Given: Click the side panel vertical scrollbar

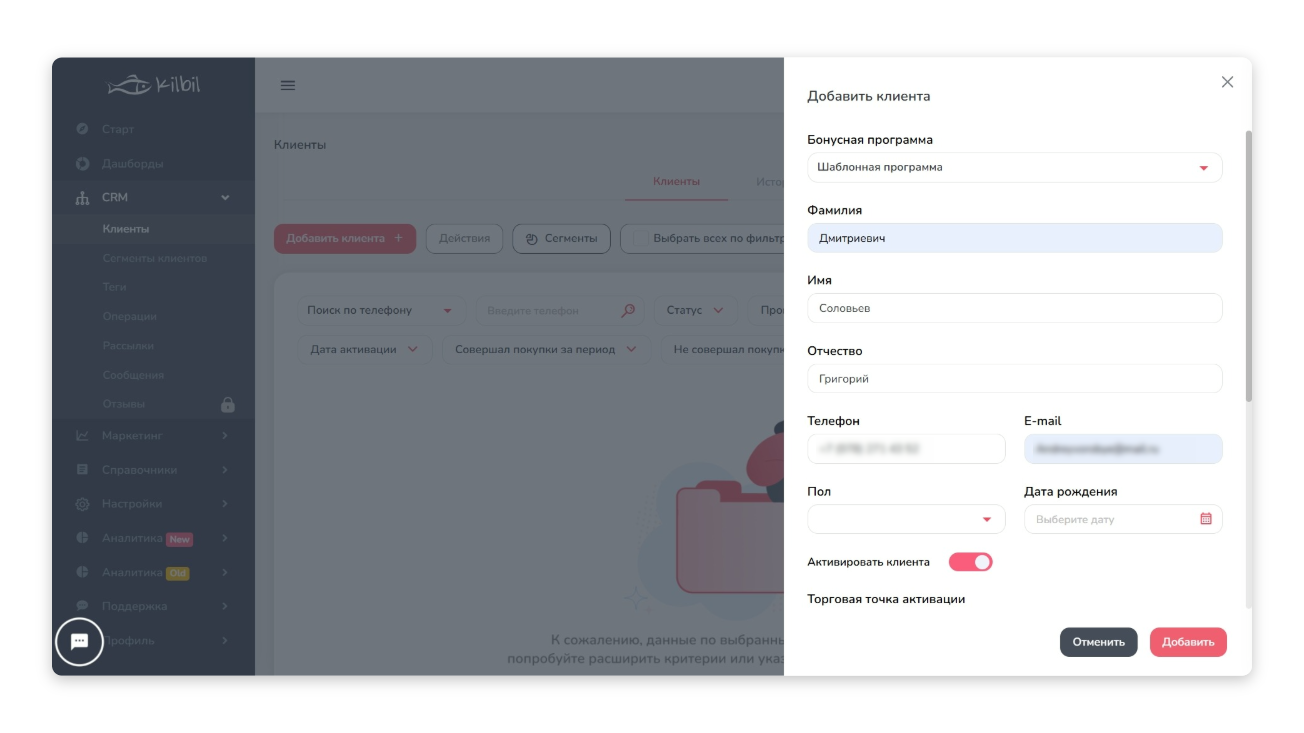Looking at the screenshot, I should (1249, 267).
